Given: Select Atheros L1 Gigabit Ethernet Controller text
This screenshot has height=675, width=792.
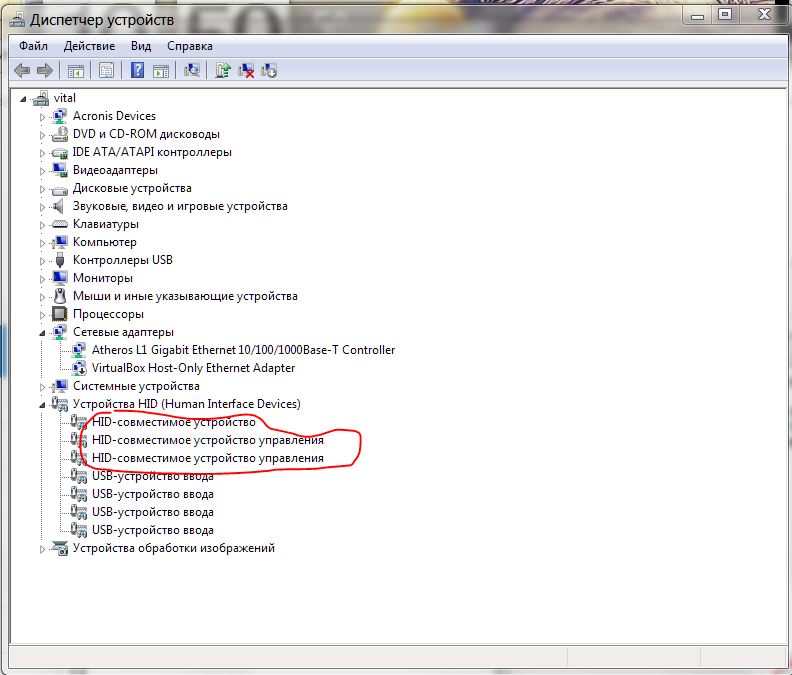Looking at the screenshot, I should coord(243,350).
